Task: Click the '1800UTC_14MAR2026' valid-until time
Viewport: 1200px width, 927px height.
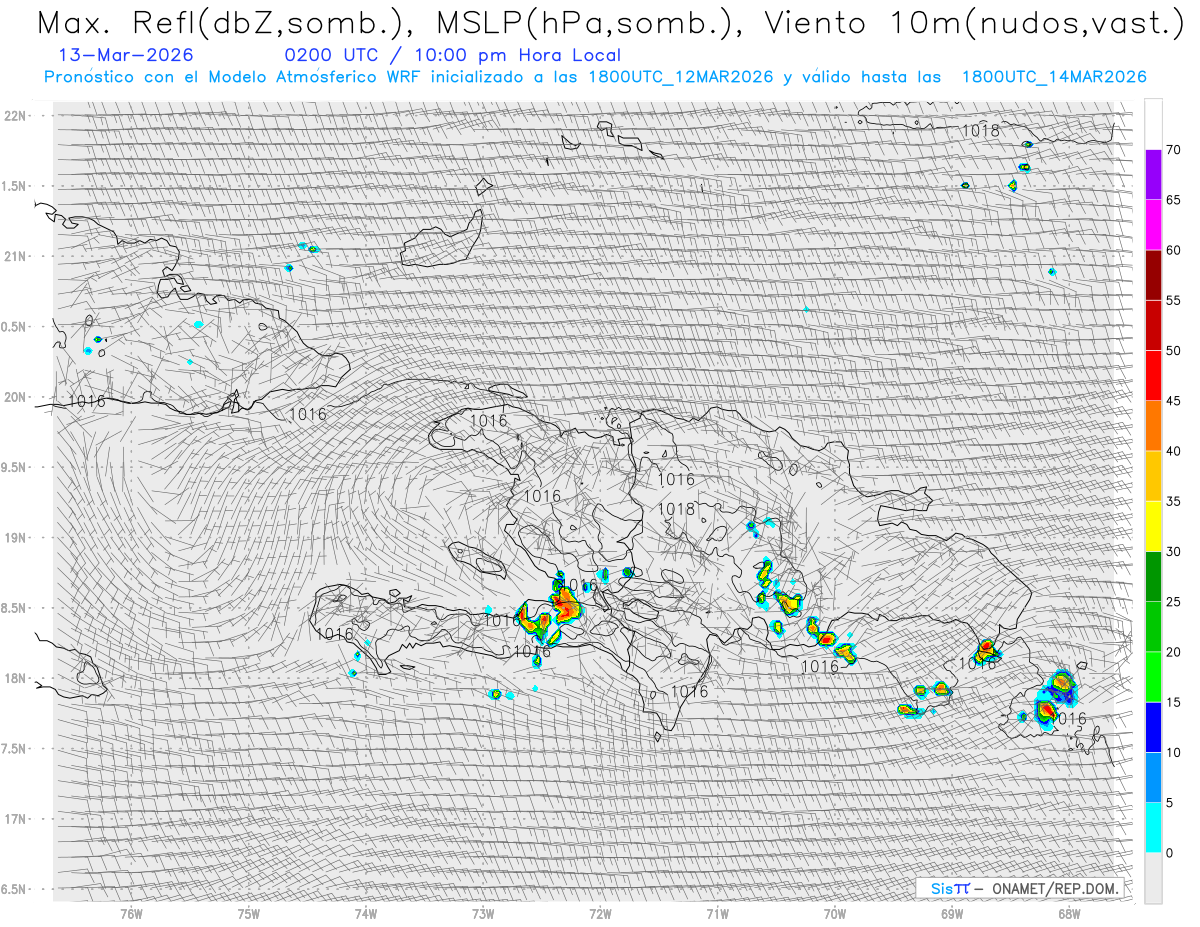Action: click(1054, 77)
